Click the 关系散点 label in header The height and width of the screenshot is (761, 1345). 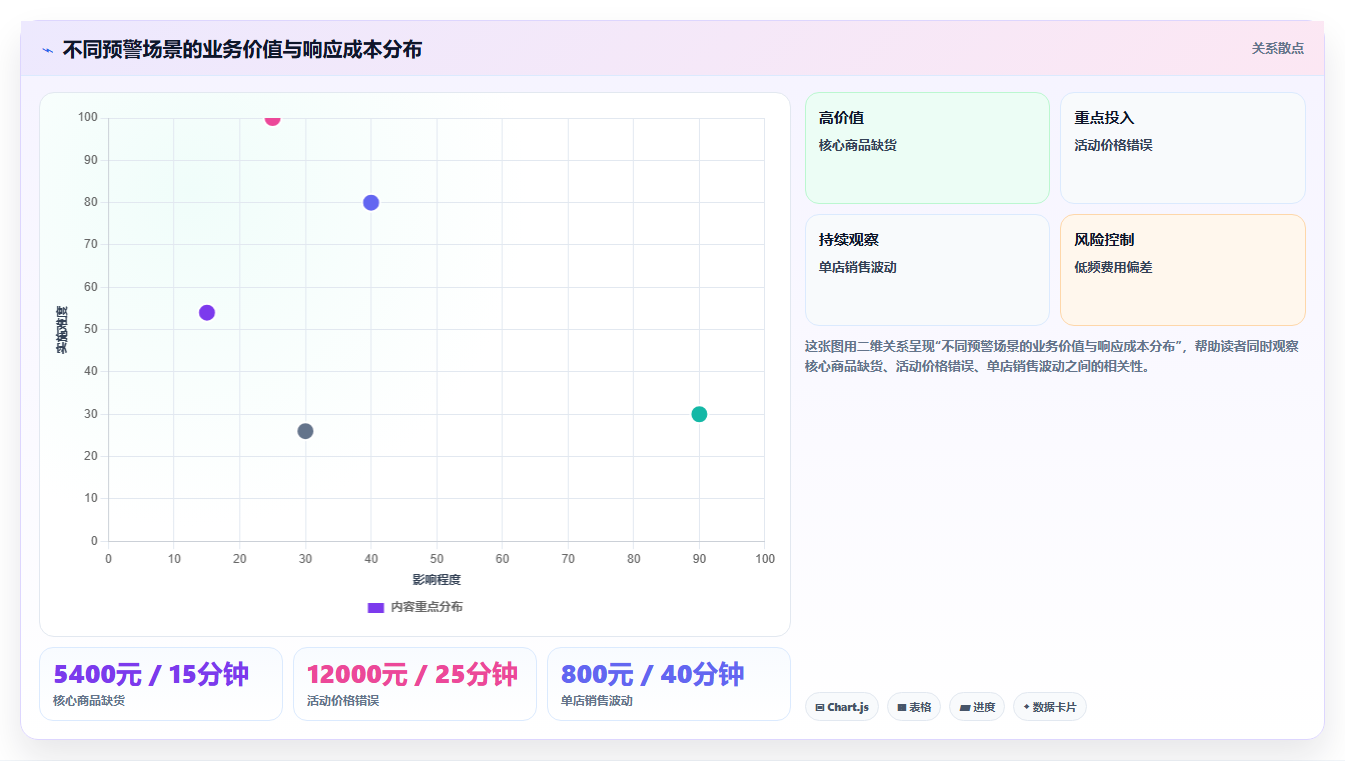click(x=1277, y=48)
